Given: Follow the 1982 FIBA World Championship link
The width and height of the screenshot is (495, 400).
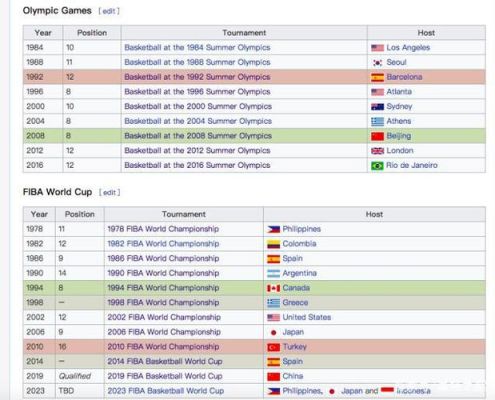Looking at the screenshot, I should point(163,244).
